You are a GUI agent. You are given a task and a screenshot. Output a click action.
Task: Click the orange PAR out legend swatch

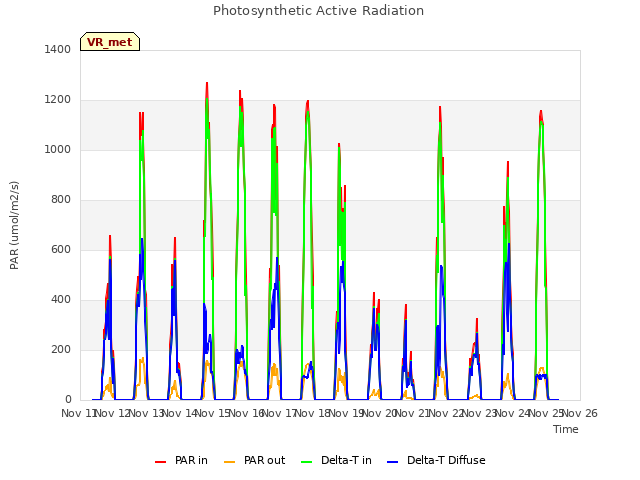pos(230,462)
